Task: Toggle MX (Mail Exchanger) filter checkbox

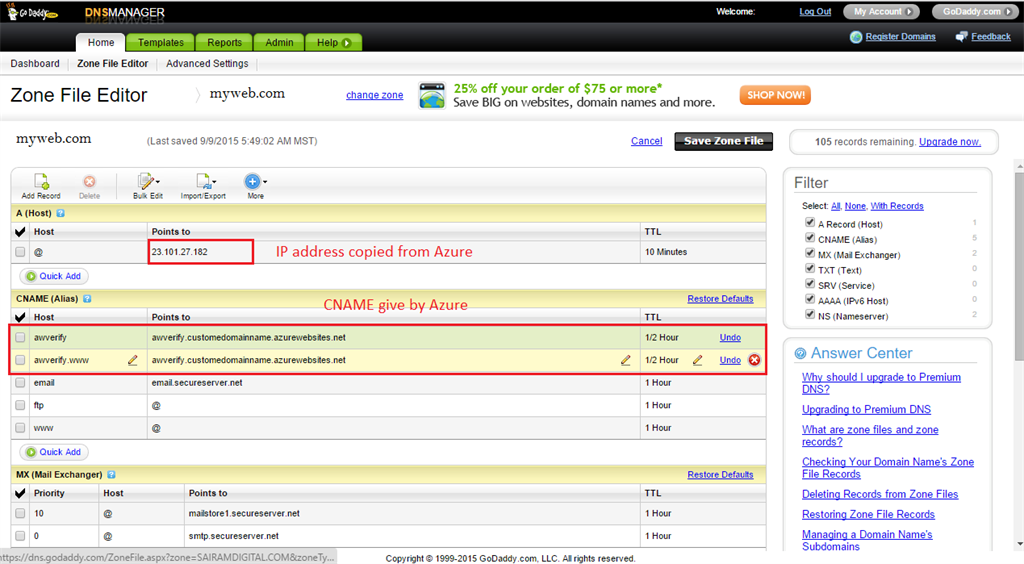Action: (810, 253)
